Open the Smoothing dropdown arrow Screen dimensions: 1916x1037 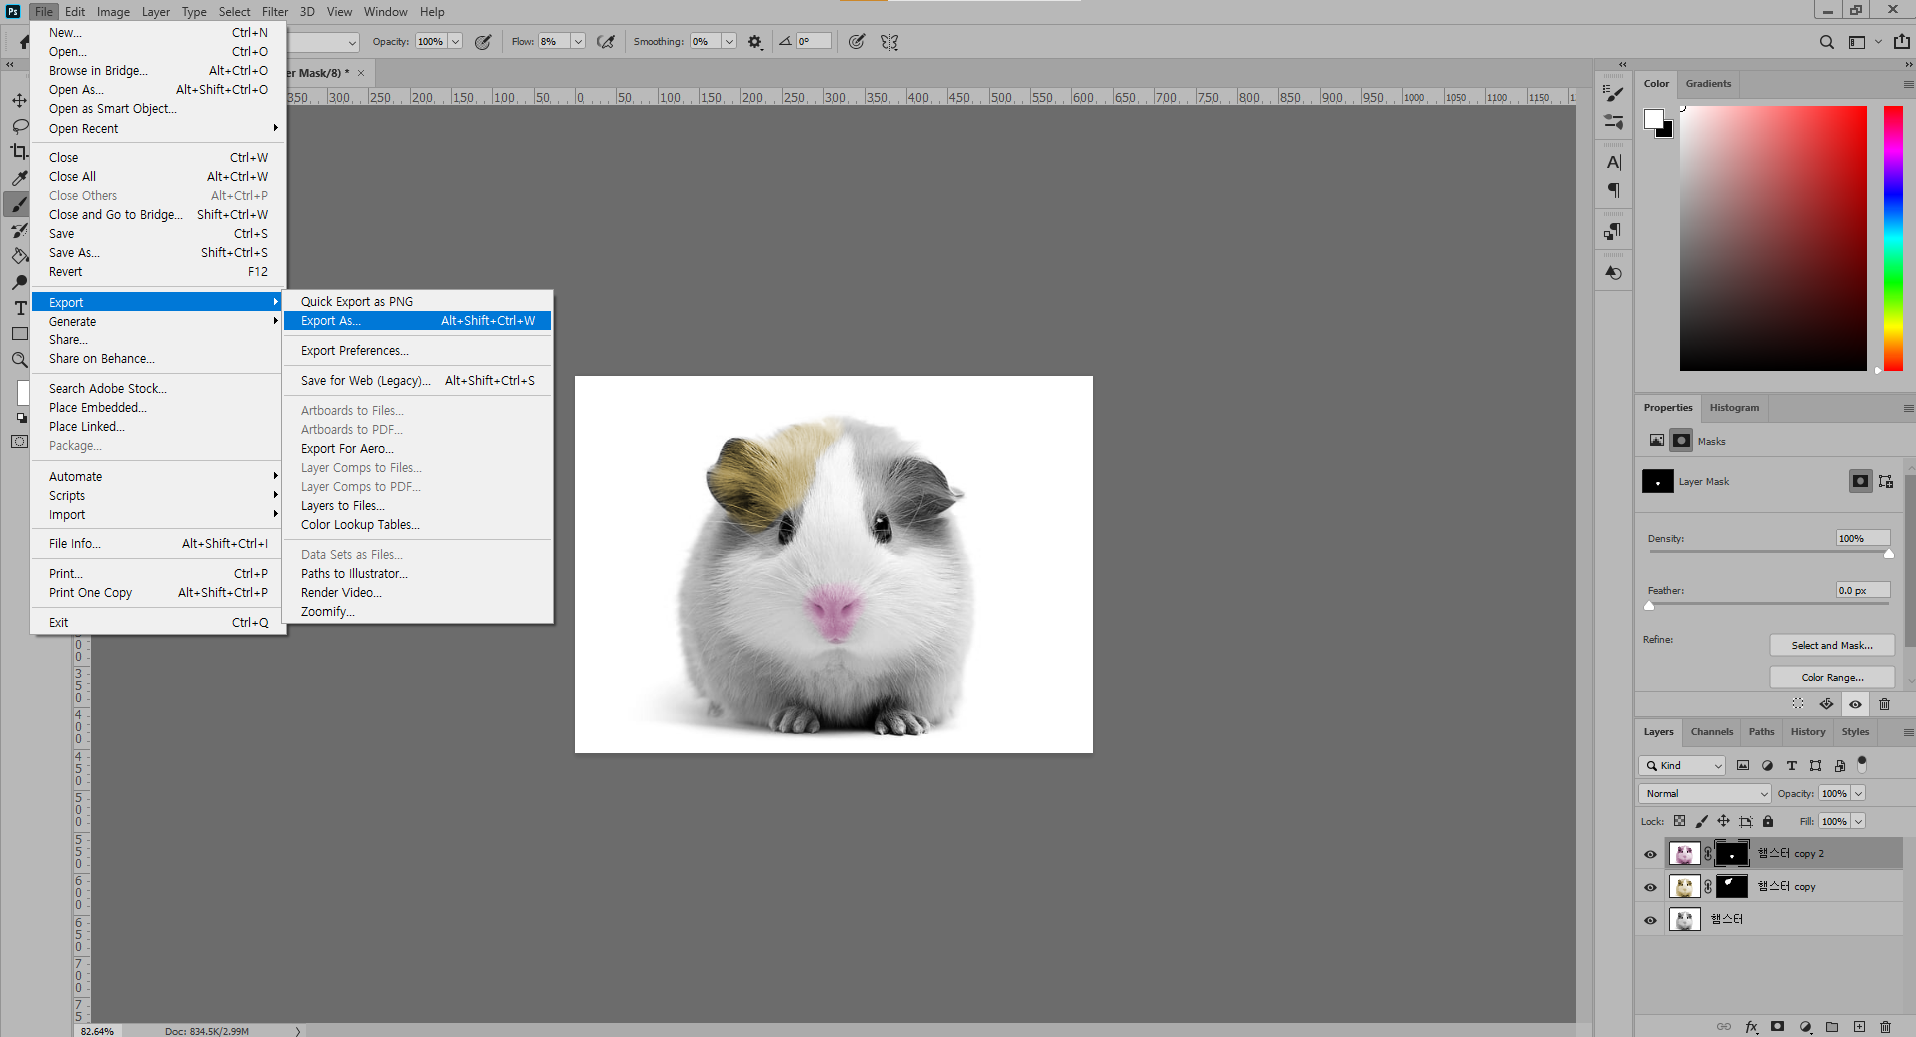pyautogui.click(x=729, y=42)
